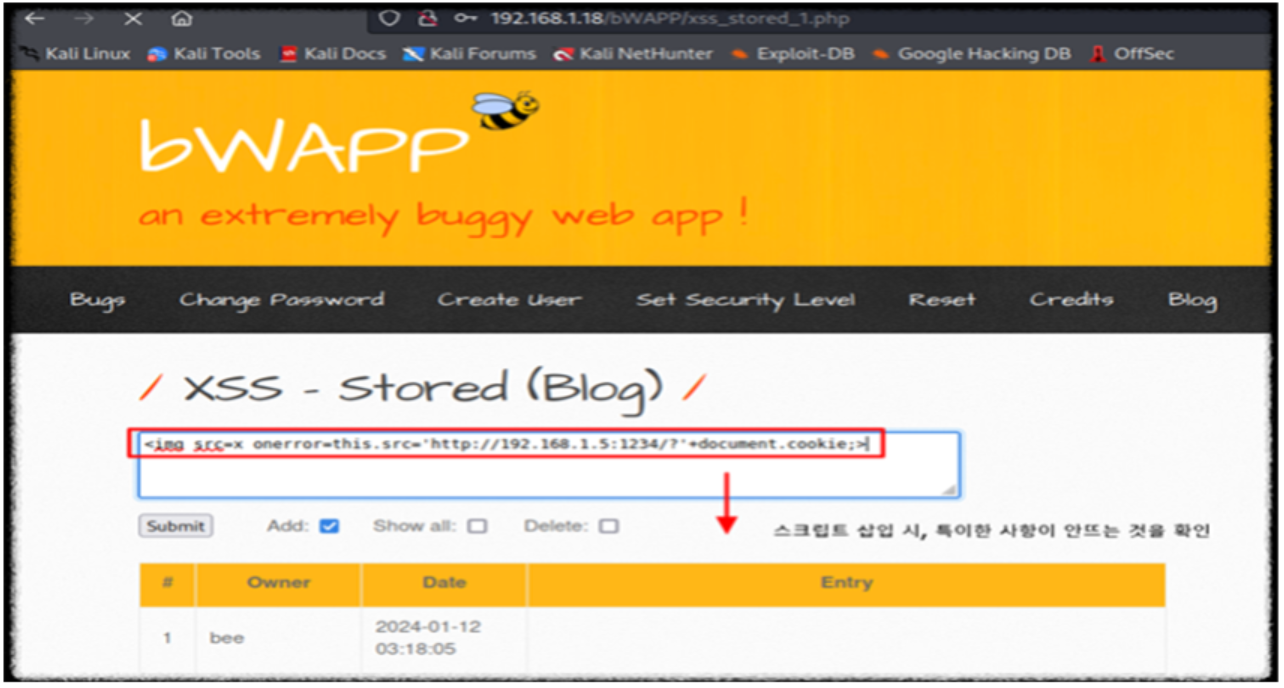Open the browser home page icon

click(181, 19)
